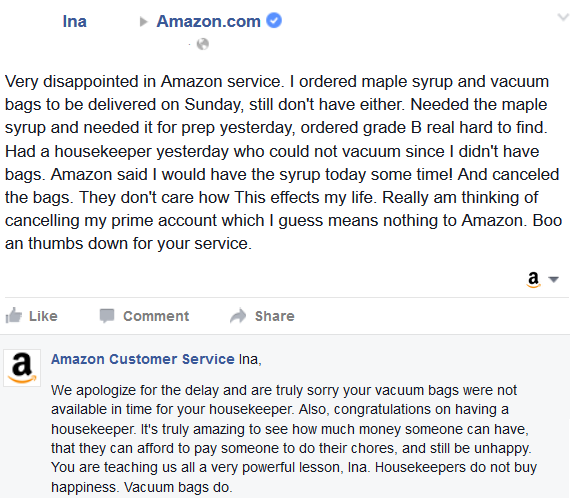Click the Share text label
The image size is (570, 498).
coord(275,316)
